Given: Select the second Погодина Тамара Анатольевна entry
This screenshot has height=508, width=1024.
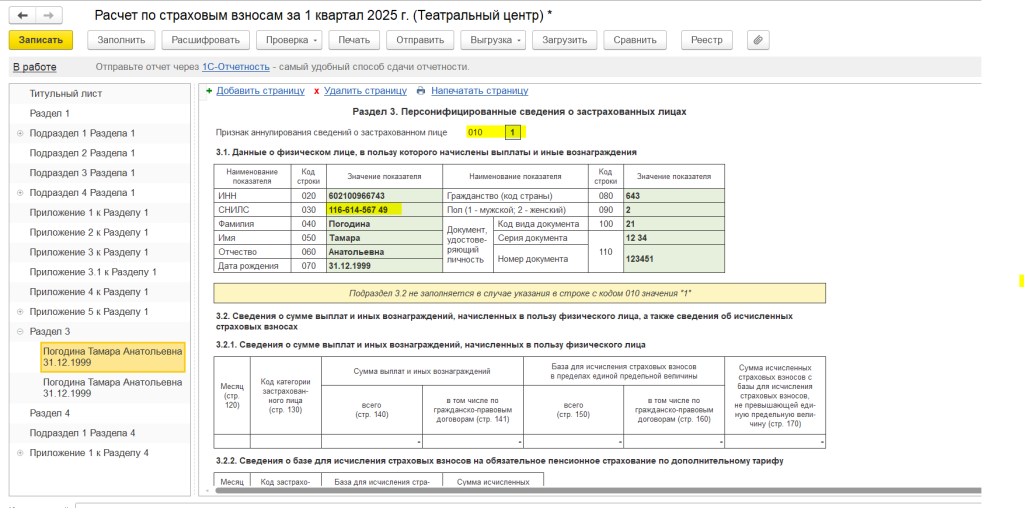Looking at the screenshot, I should [x=112, y=387].
